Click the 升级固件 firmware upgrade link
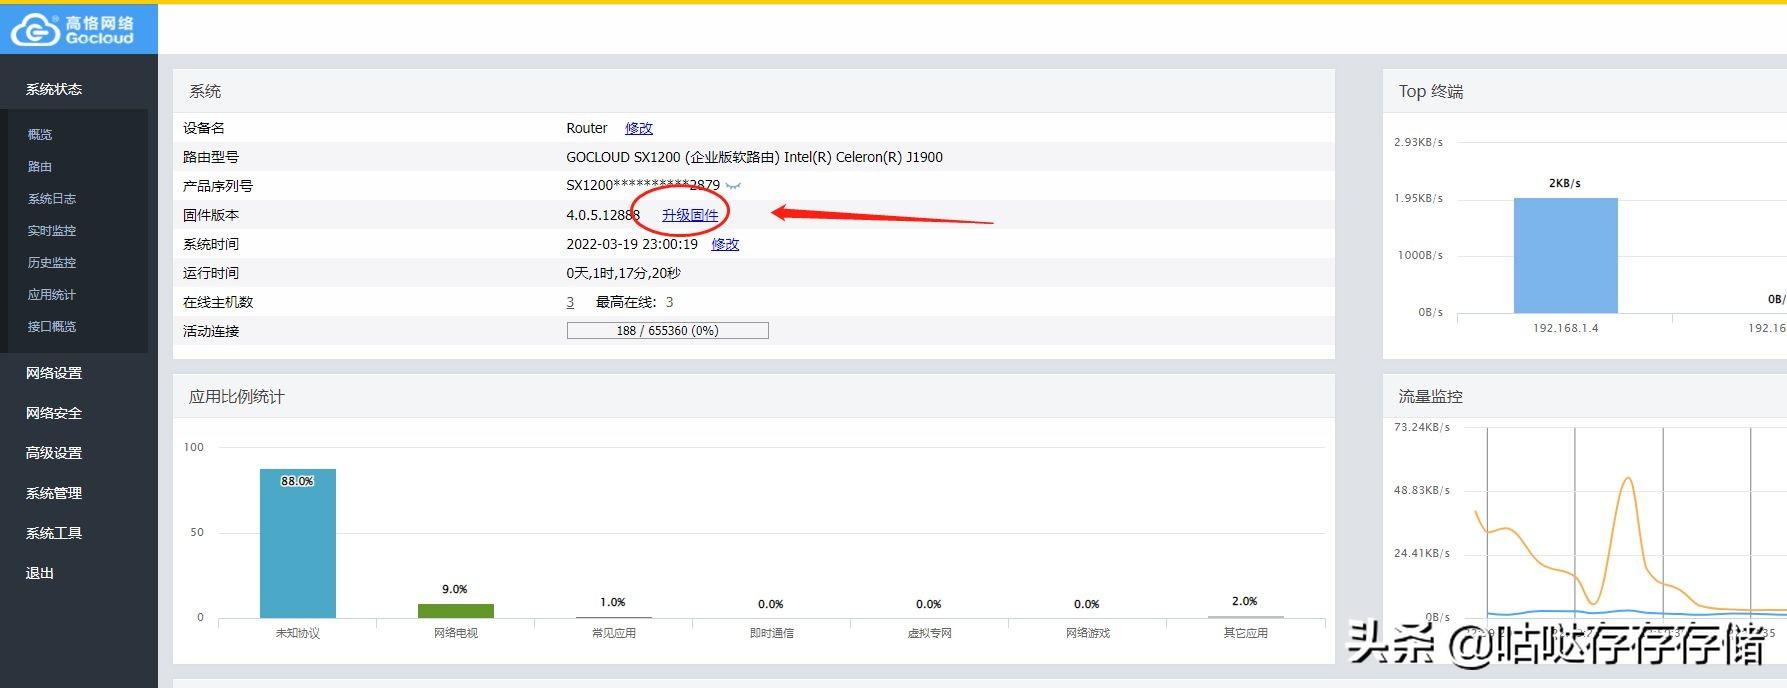The width and height of the screenshot is (1787, 688). pos(690,215)
